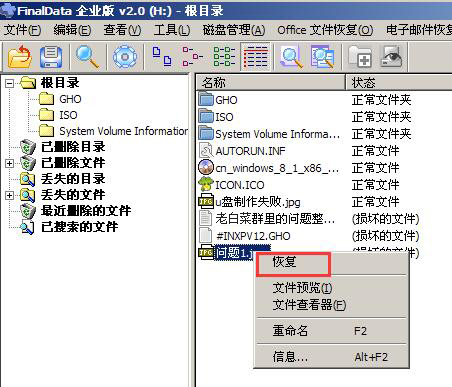
Task: Click the open drive folder toolbar icon
Action: [x=20, y=57]
